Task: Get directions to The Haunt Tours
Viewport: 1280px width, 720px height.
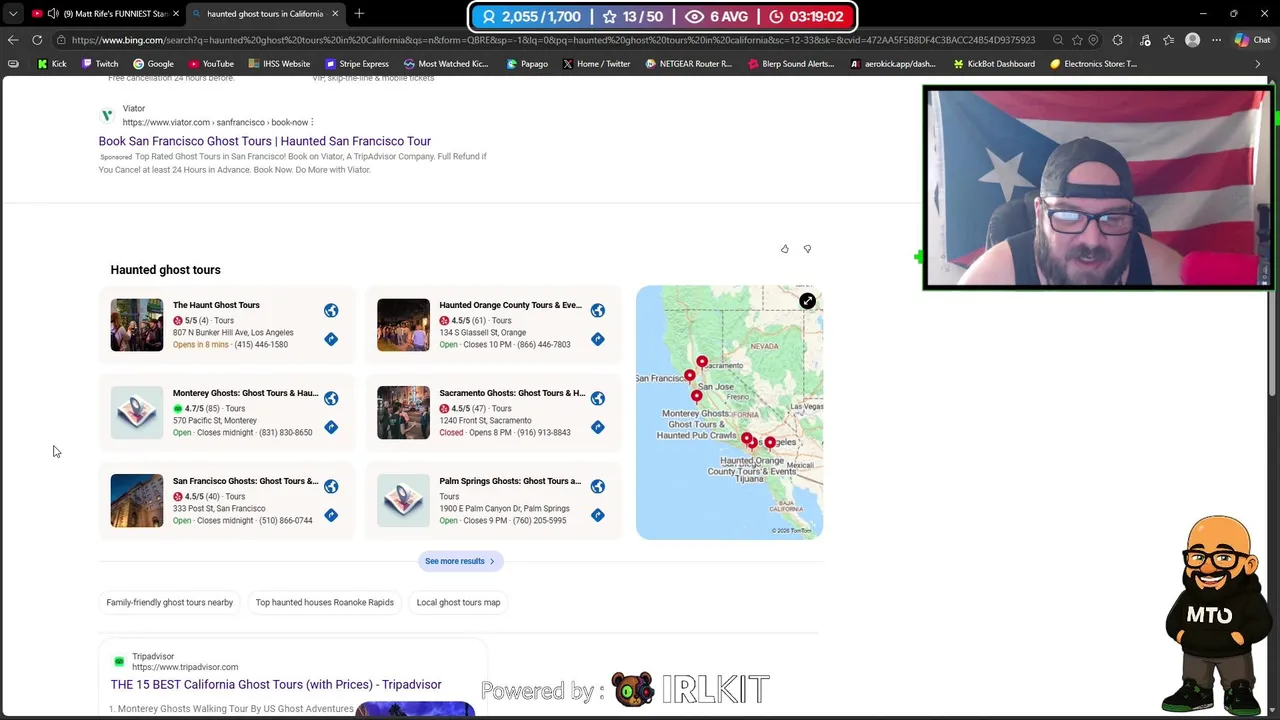Action: tap(331, 339)
